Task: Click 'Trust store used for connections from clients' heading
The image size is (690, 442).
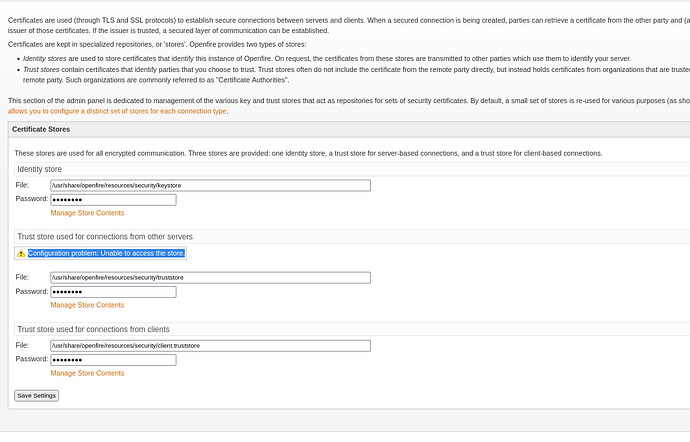Action: [x=93, y=329]
